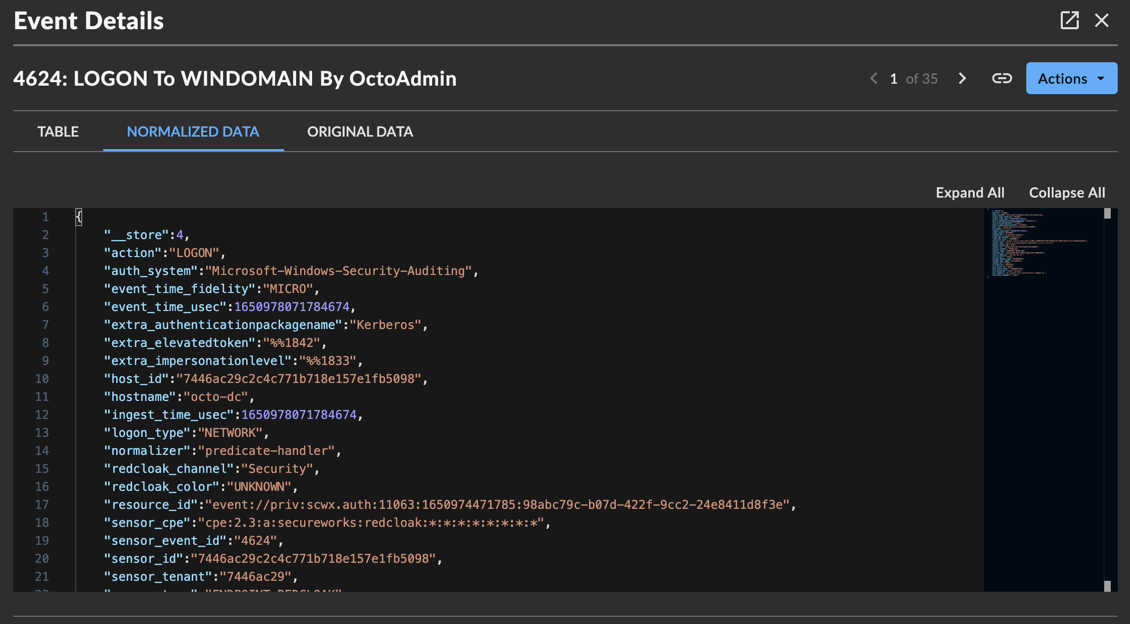The width and height of the screenshot is (1130, 624).
Task: Click the "Kerberos" authentication package value
Action: point(386,325)
